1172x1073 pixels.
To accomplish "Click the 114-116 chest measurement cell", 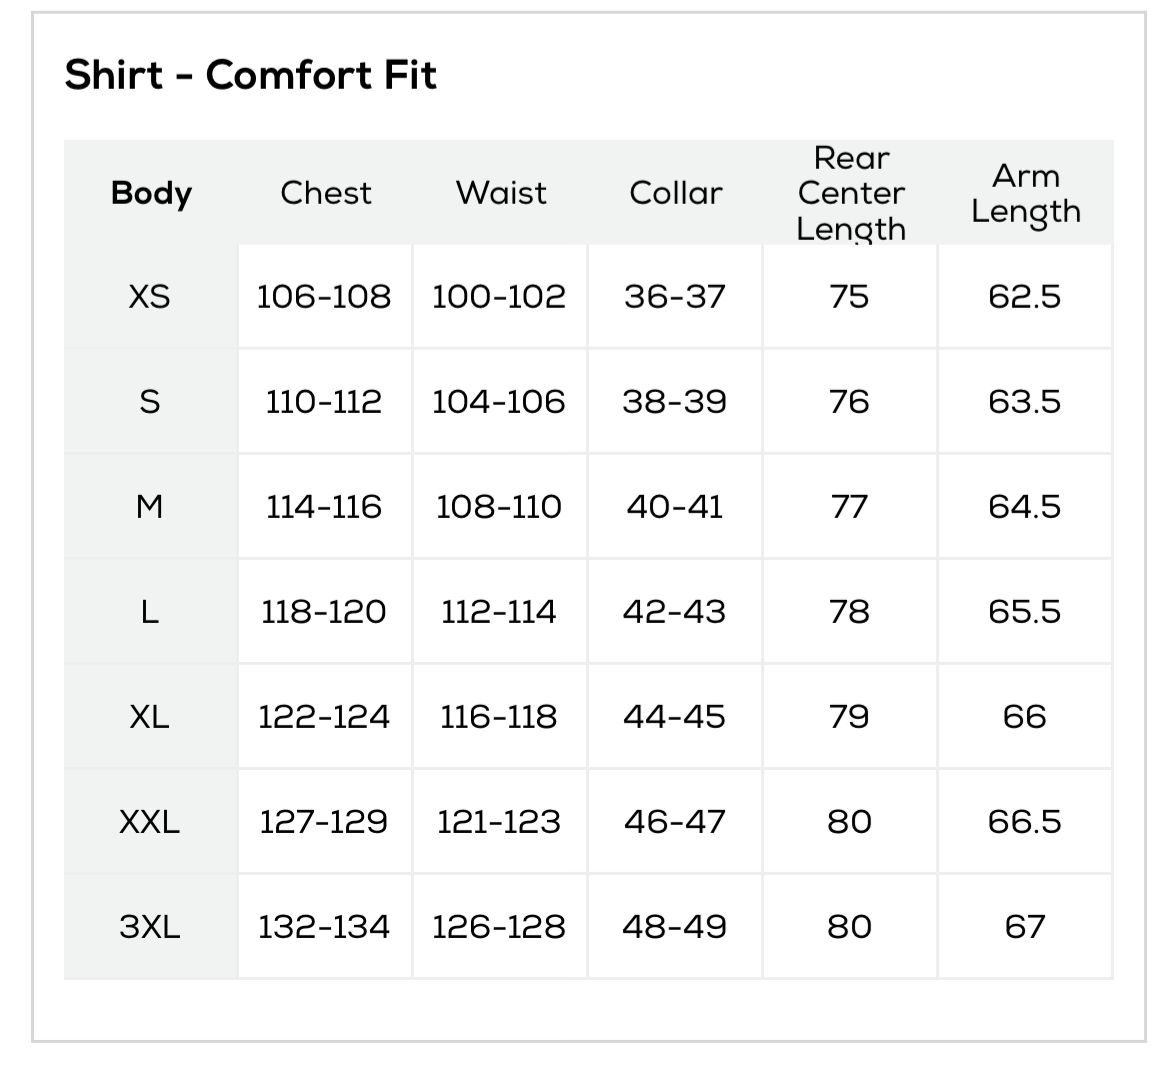I will click(x=324, y=507).
